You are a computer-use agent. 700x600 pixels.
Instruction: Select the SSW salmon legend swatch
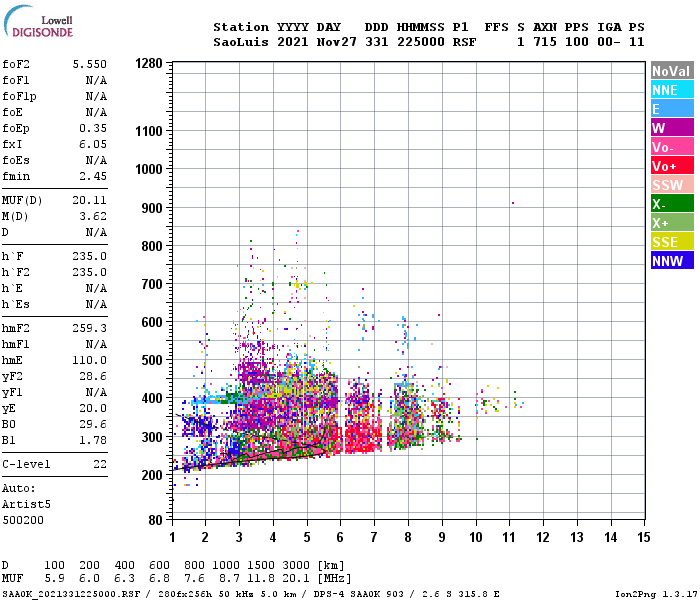[x=672, y=185]
